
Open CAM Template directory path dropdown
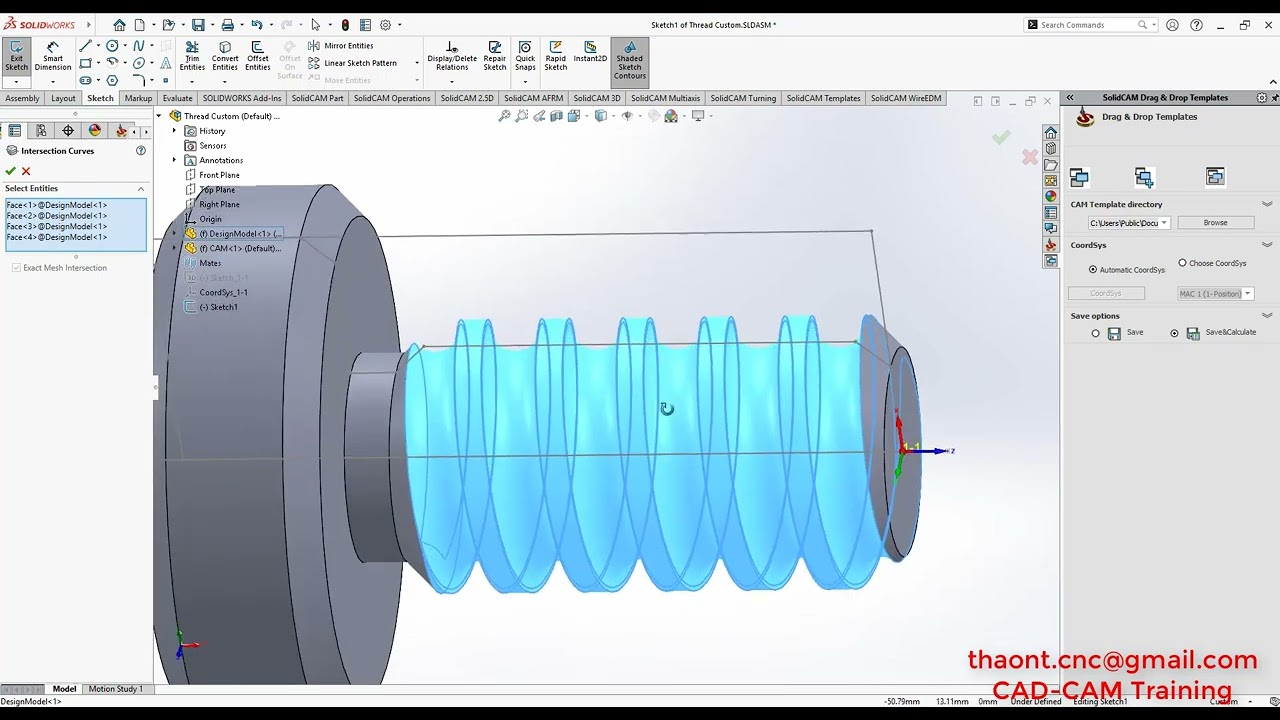pyautogui.click(x=1164, y=223)
